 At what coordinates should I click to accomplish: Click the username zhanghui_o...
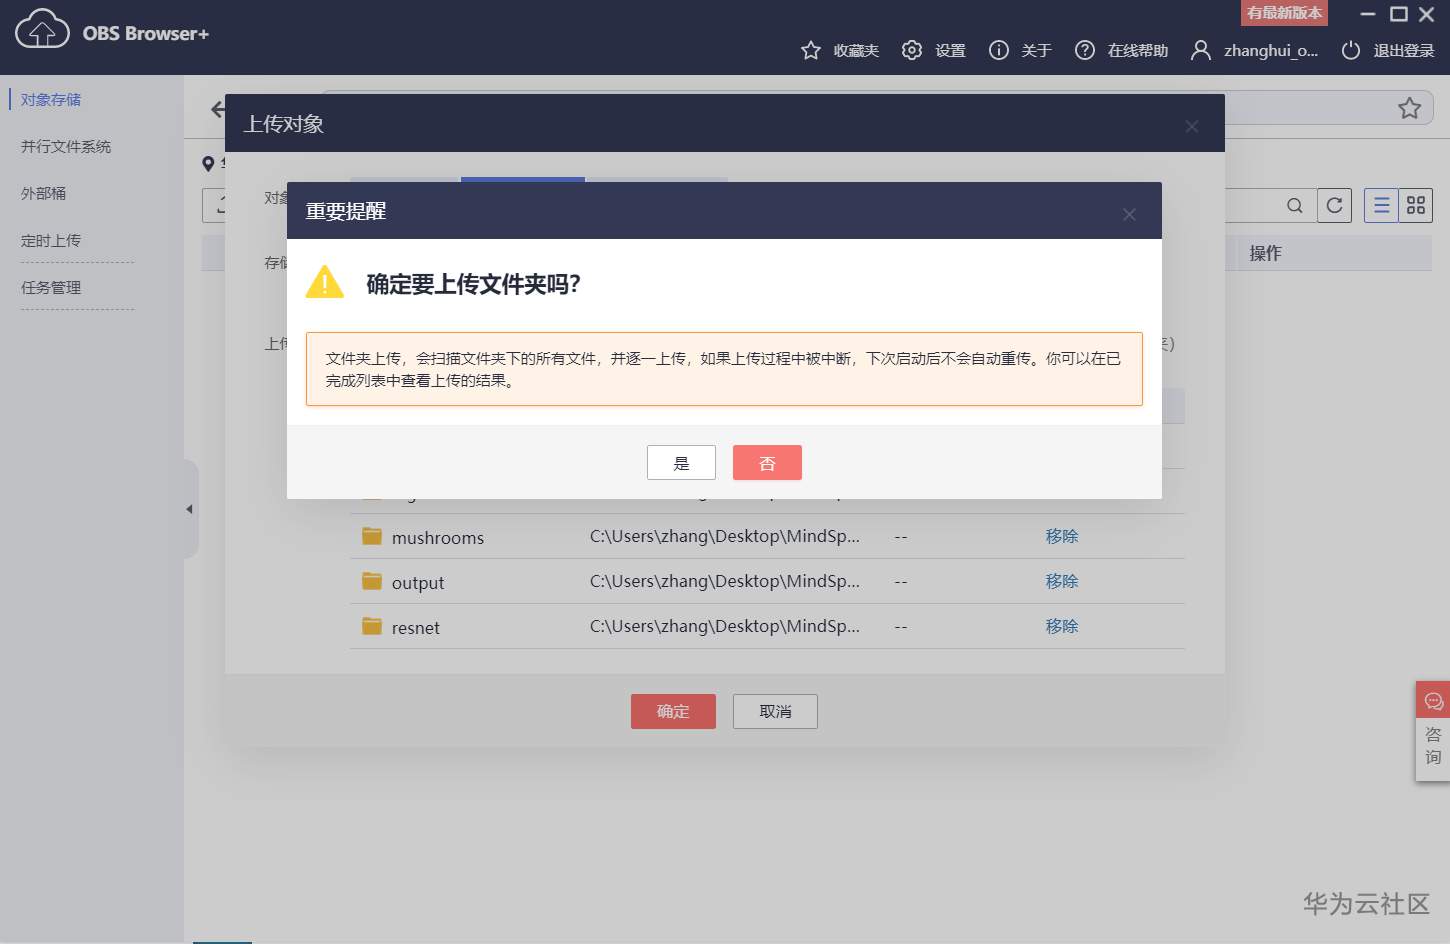1271,50
